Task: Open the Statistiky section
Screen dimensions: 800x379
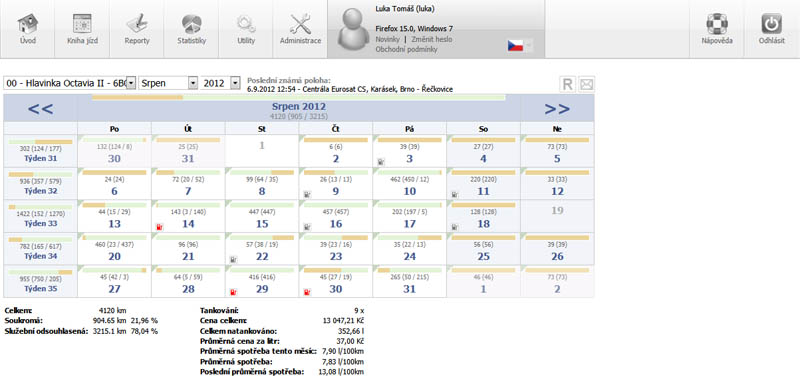Action: pos(191,29)
